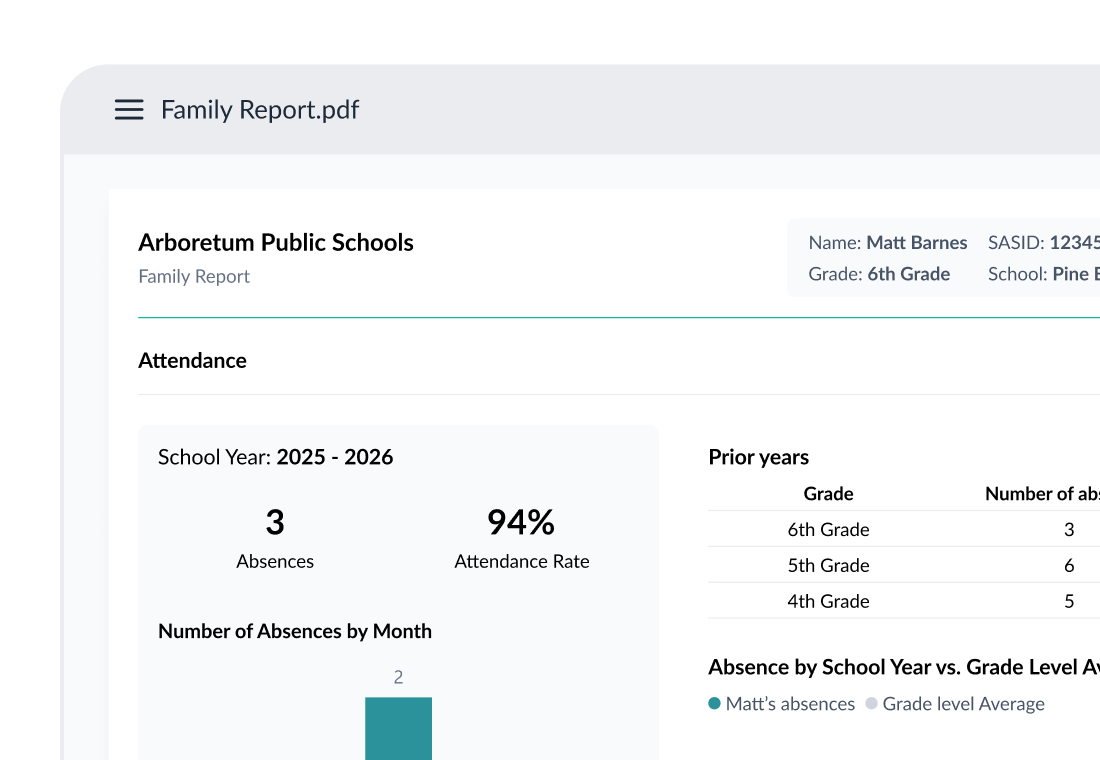Click the teal bar in the monthly chart

tap(398, 728)
